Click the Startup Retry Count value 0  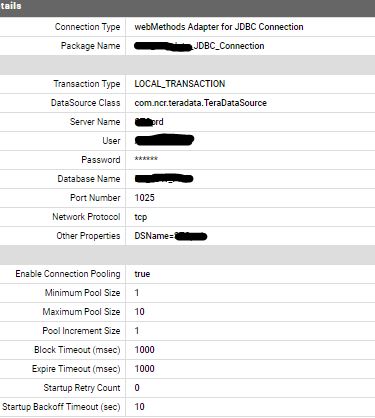137,388
